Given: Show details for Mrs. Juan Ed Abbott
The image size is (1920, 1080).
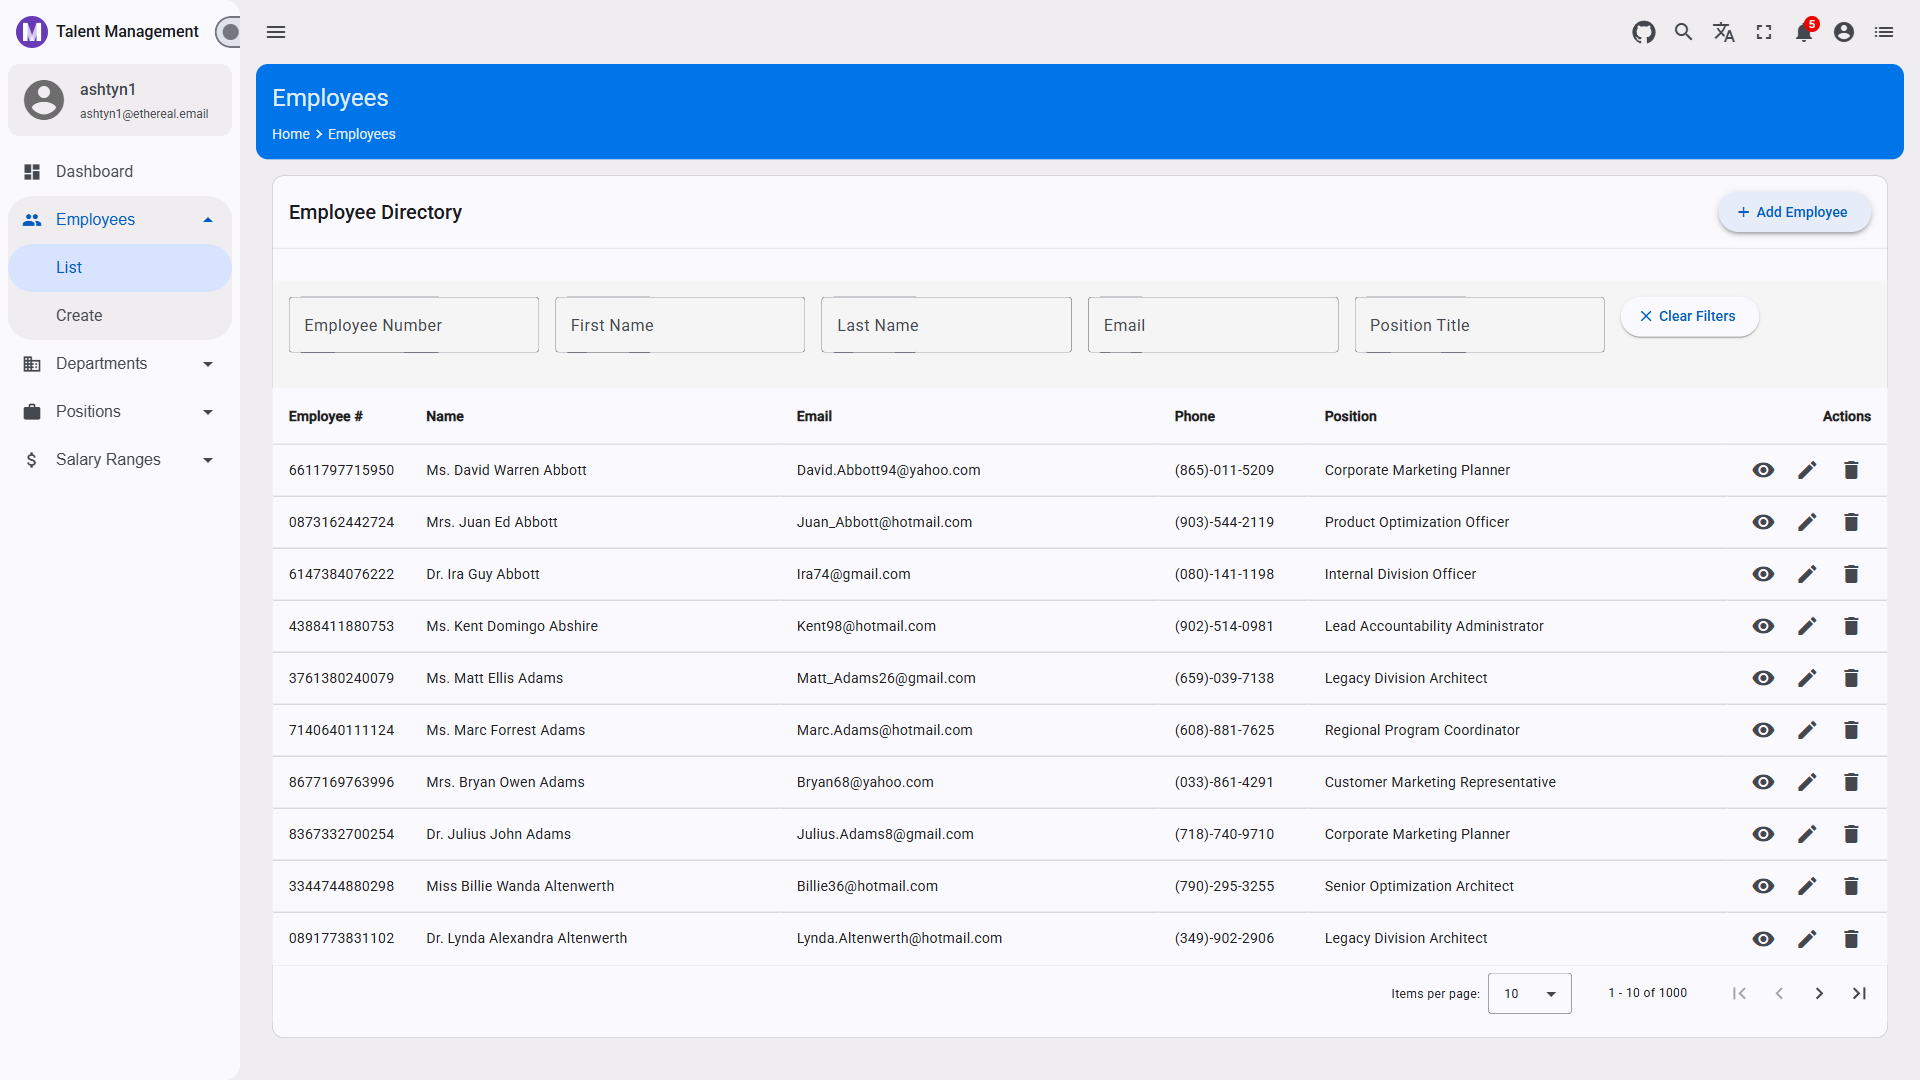Looking at the screenshot, I should coord(1763,522).
